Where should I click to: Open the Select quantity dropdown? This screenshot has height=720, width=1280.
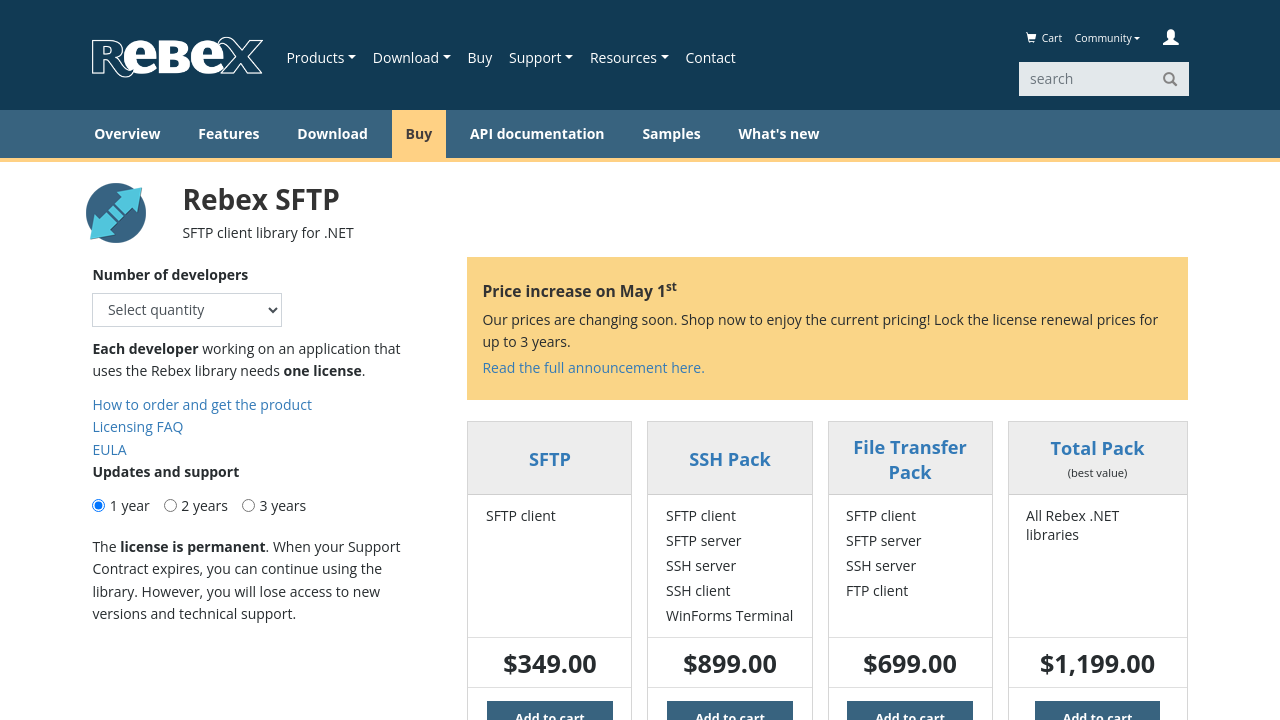coord(187,310)
